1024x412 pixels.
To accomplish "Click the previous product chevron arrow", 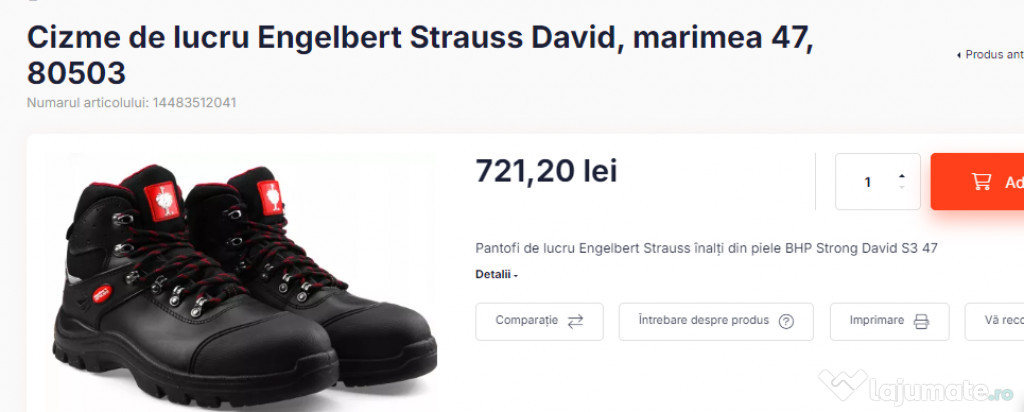I will [959, 55].
